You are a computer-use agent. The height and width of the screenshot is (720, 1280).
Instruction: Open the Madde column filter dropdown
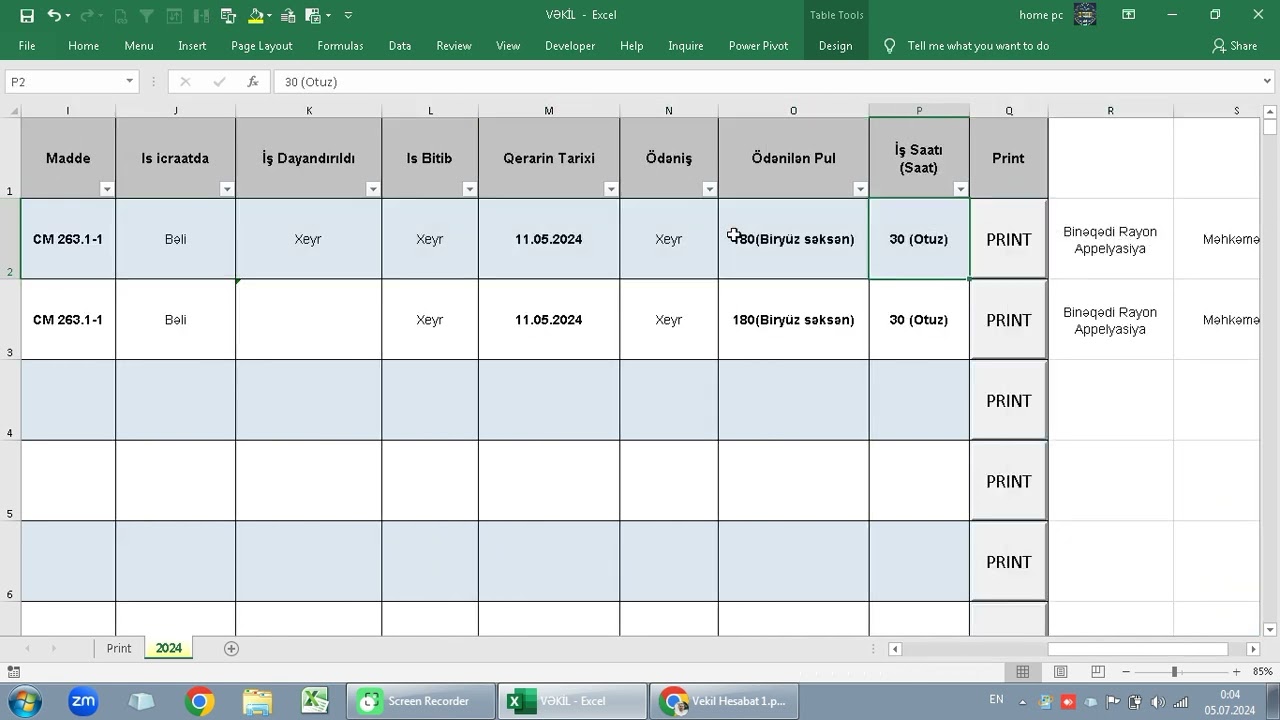tap(107, 189)
